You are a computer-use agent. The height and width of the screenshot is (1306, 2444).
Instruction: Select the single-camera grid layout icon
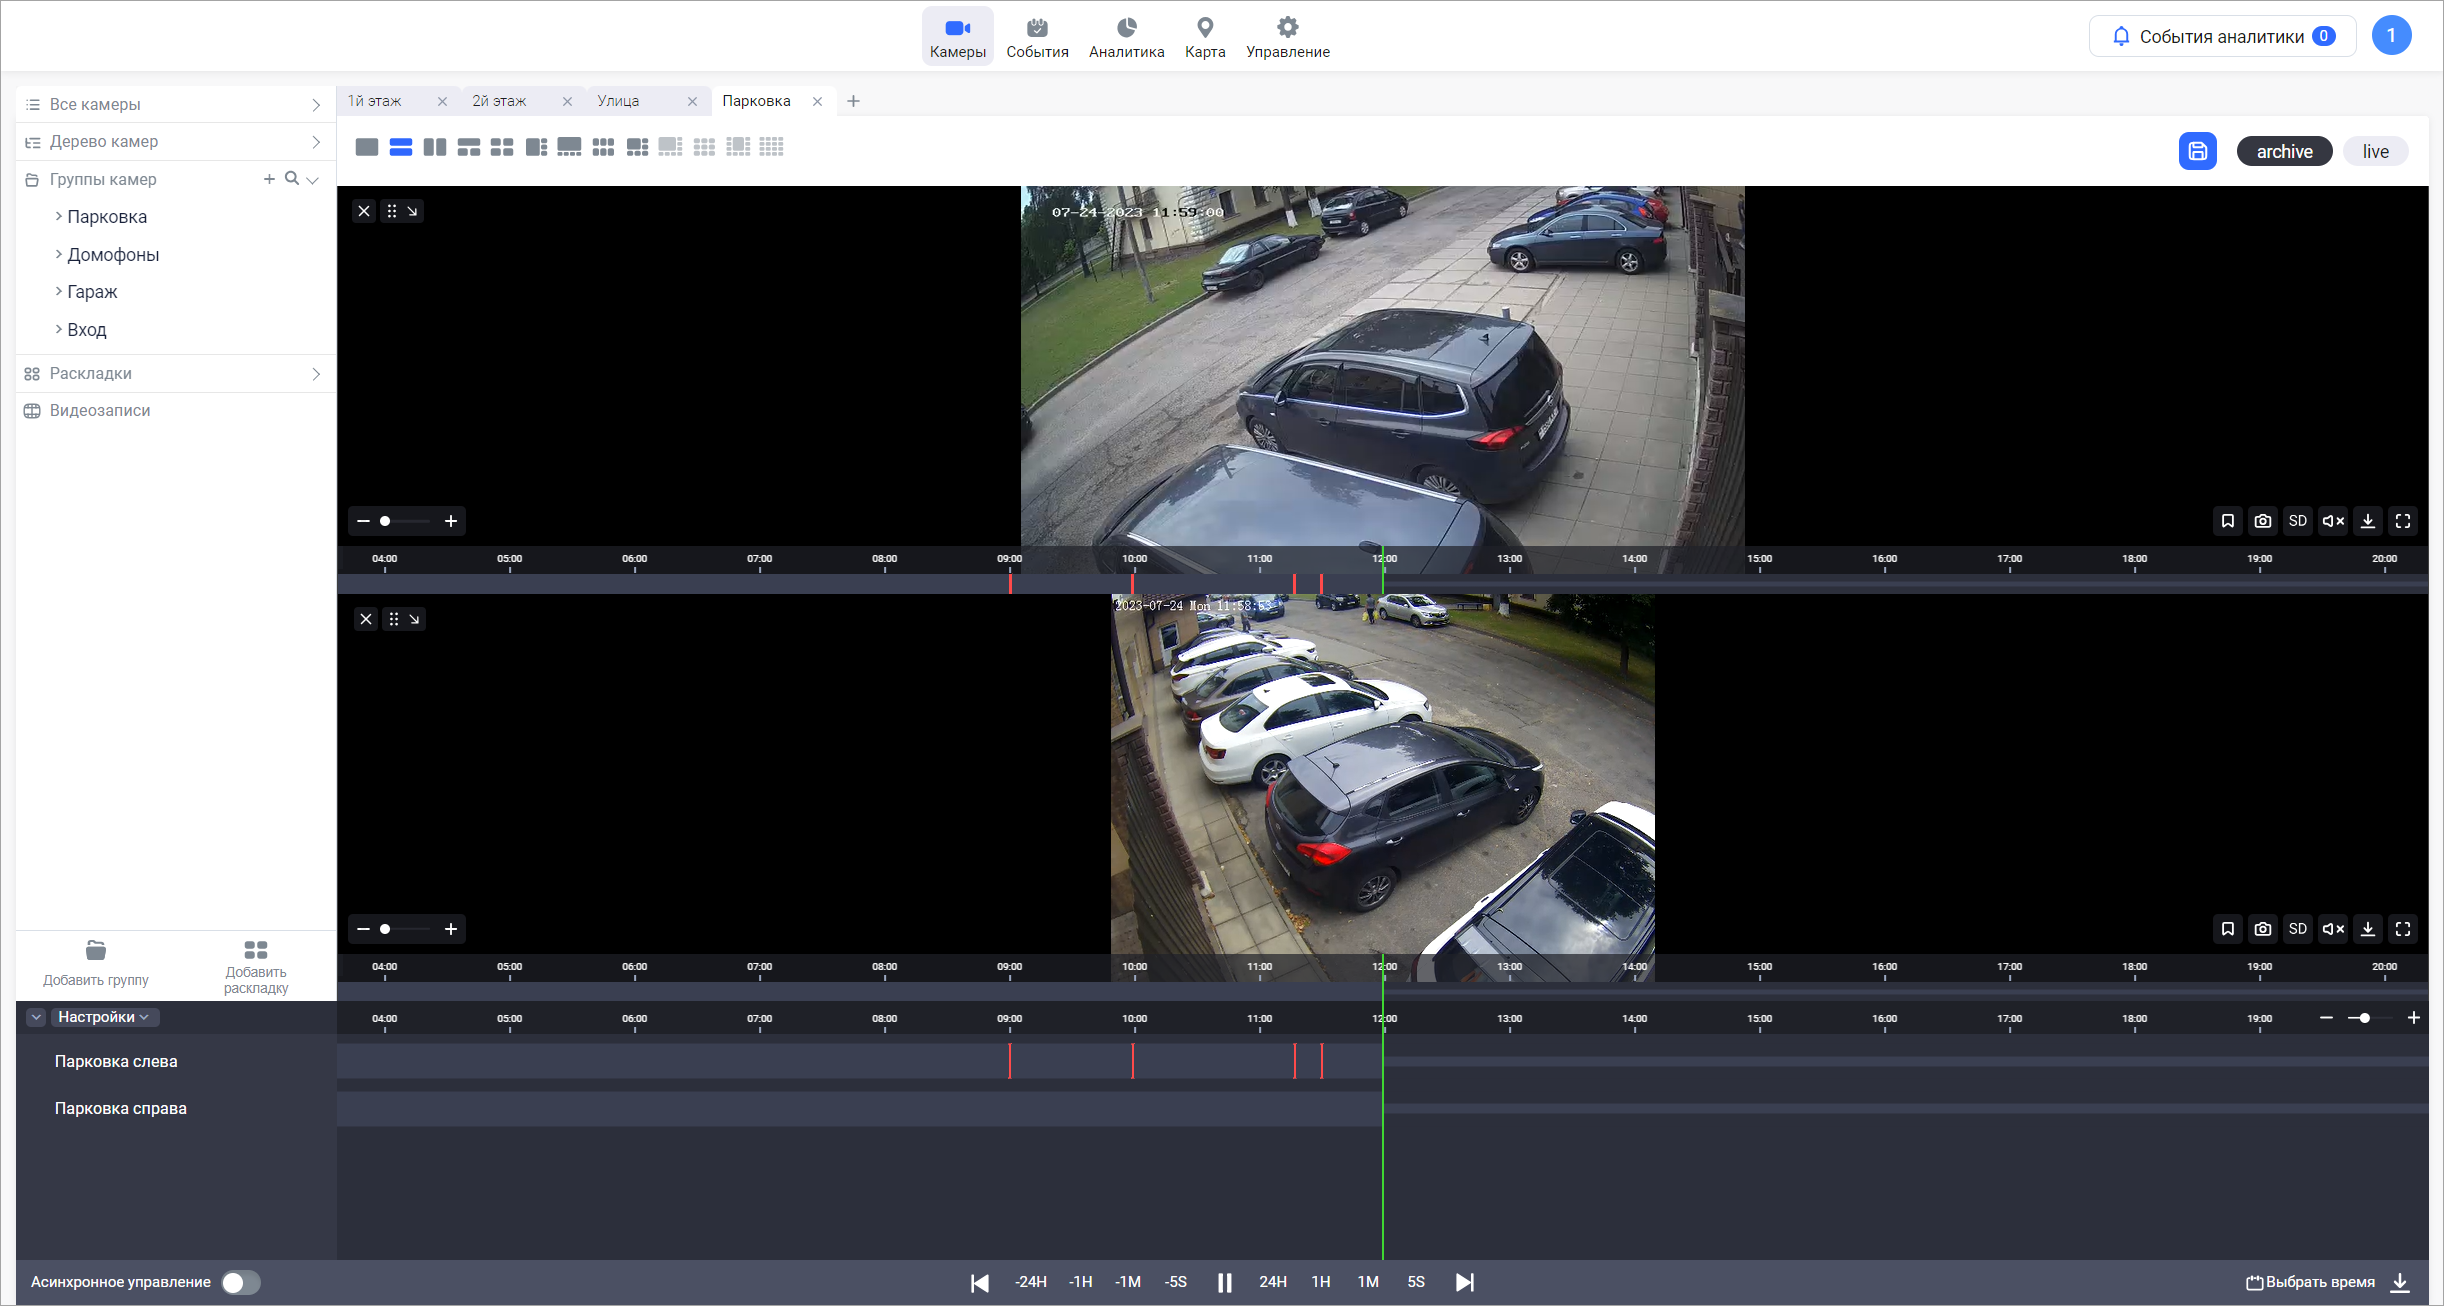[367, 147]
